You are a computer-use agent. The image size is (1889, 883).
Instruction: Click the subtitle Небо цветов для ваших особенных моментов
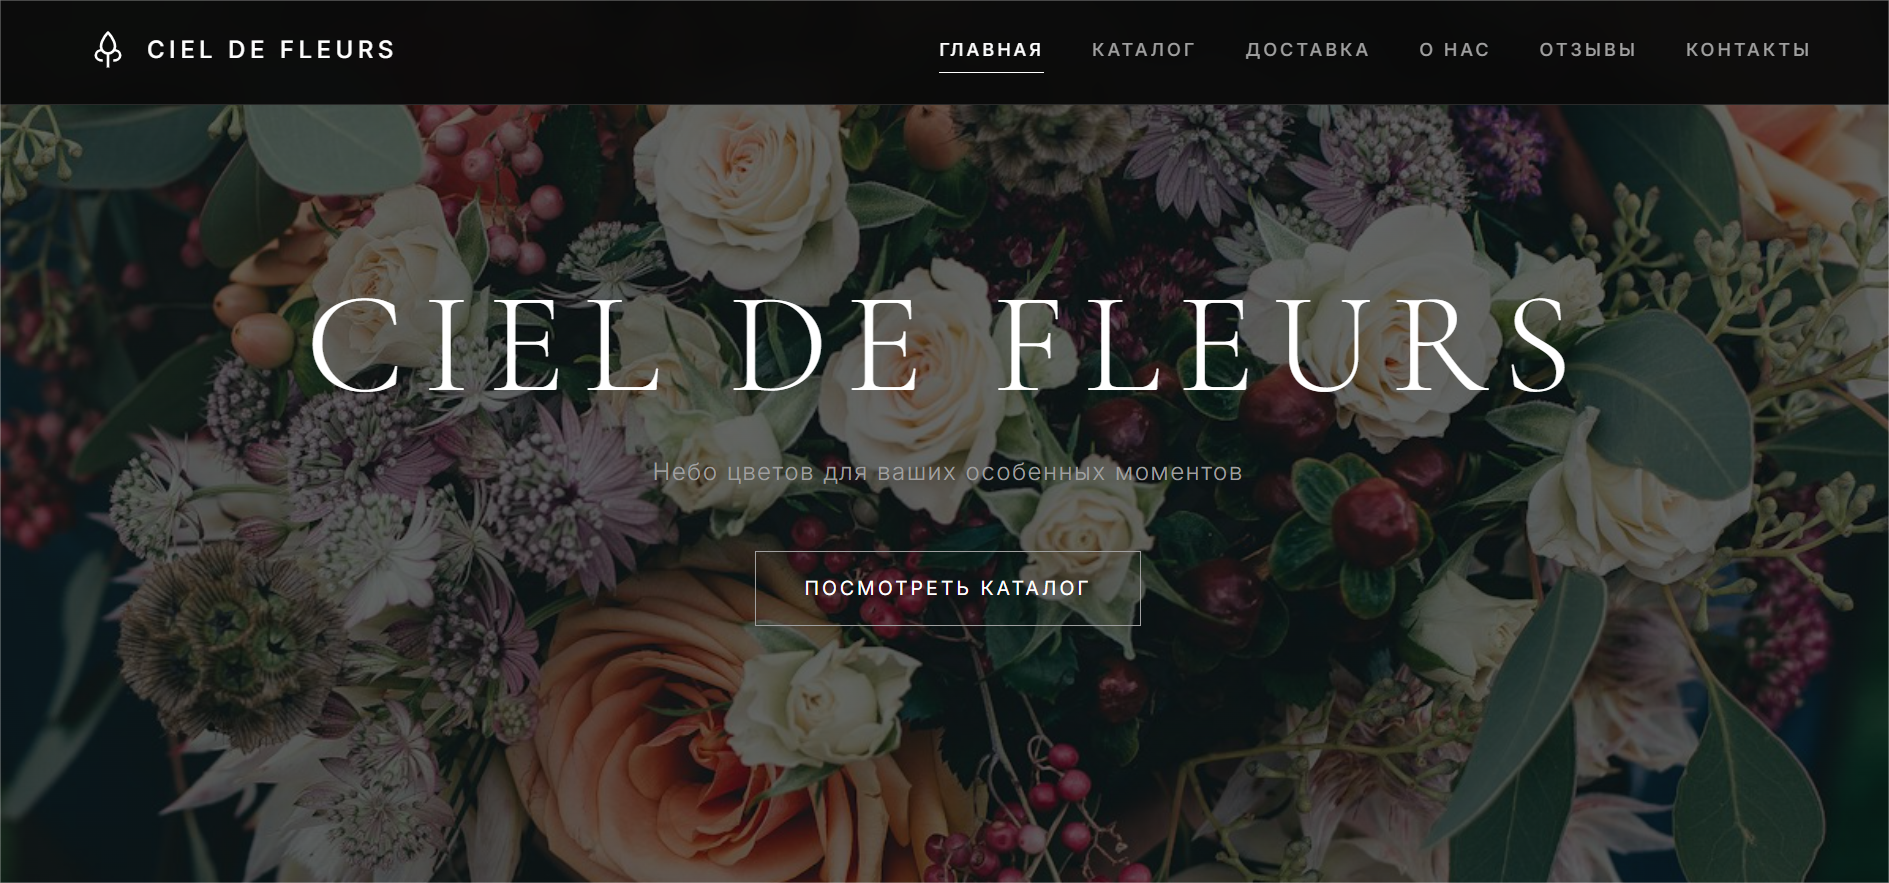947,472
